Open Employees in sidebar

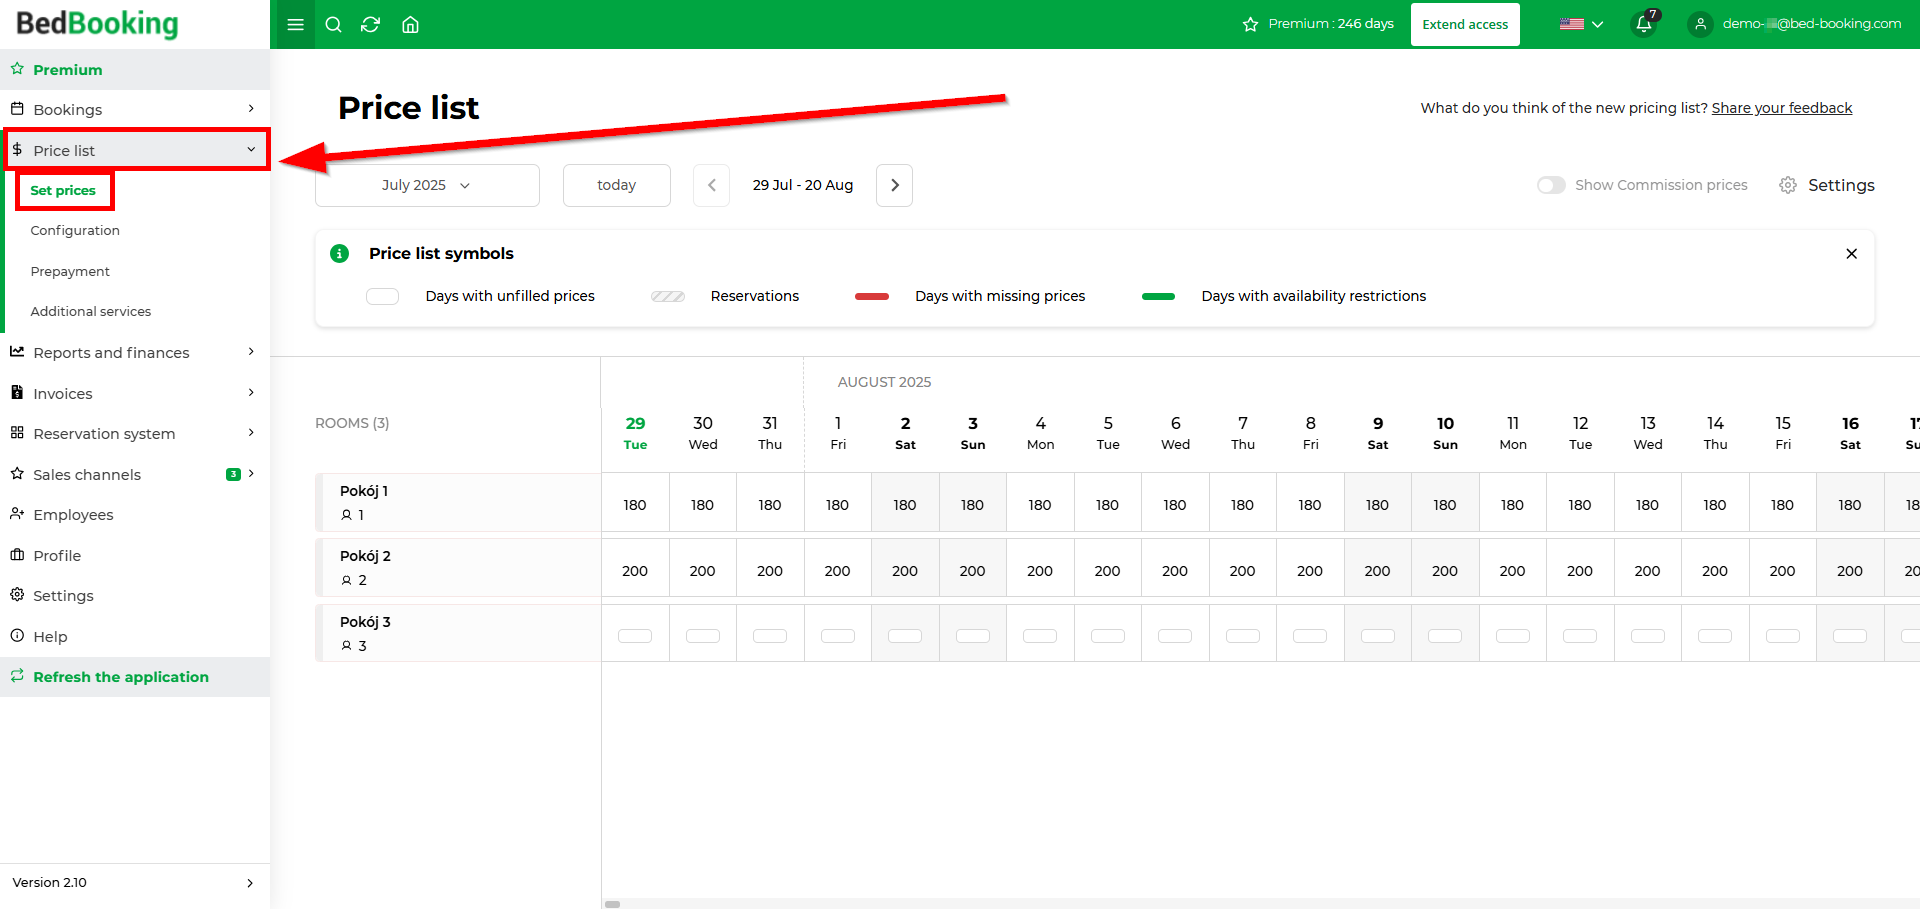click(73, 515)
